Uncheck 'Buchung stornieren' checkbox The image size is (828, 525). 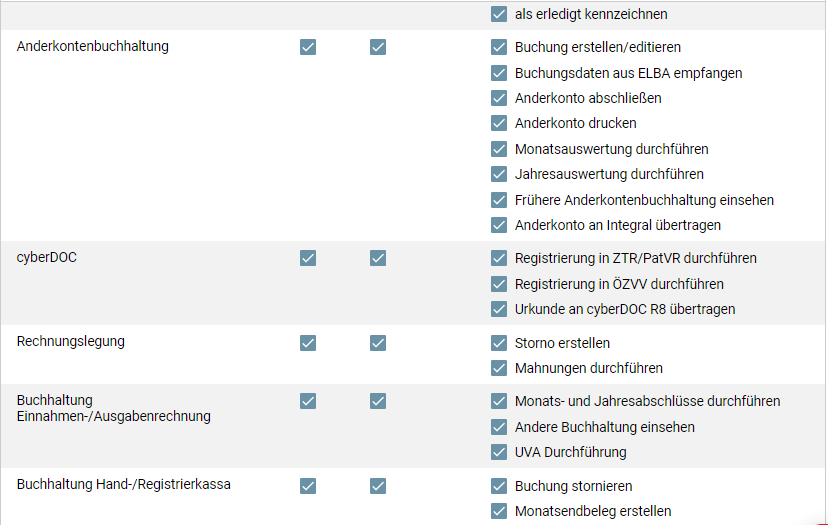(x=498, y=486)
